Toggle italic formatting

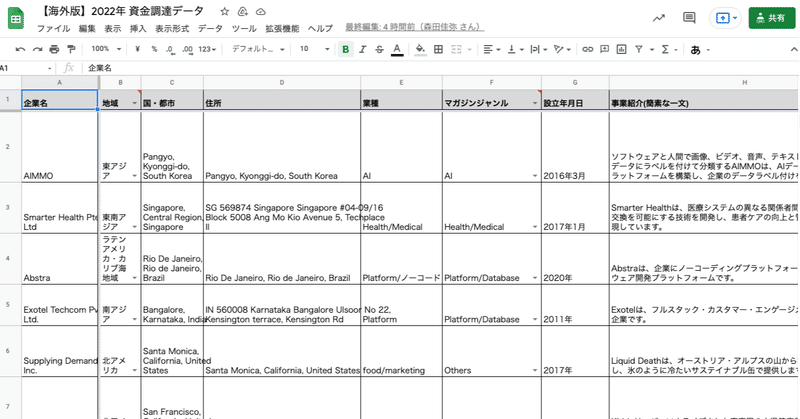pos(362,50)
